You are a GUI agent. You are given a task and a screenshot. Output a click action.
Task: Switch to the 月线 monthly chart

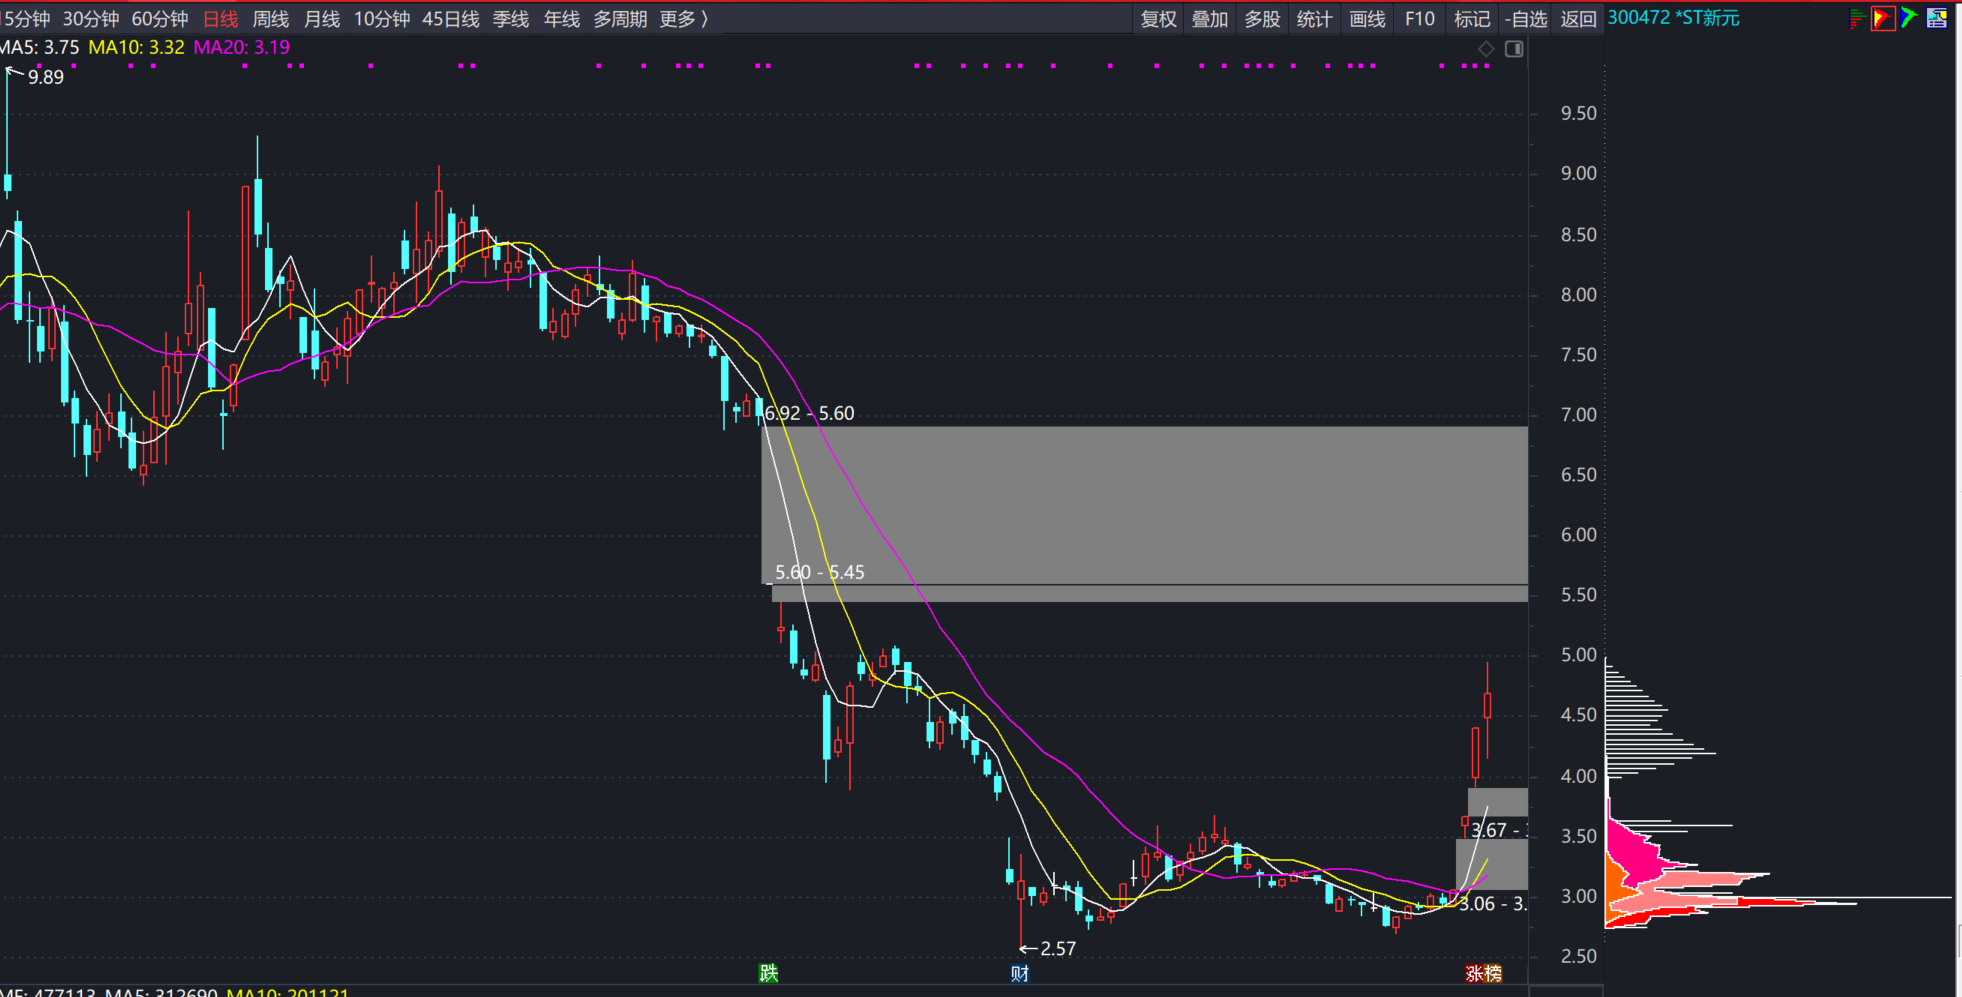coord(322,19)
